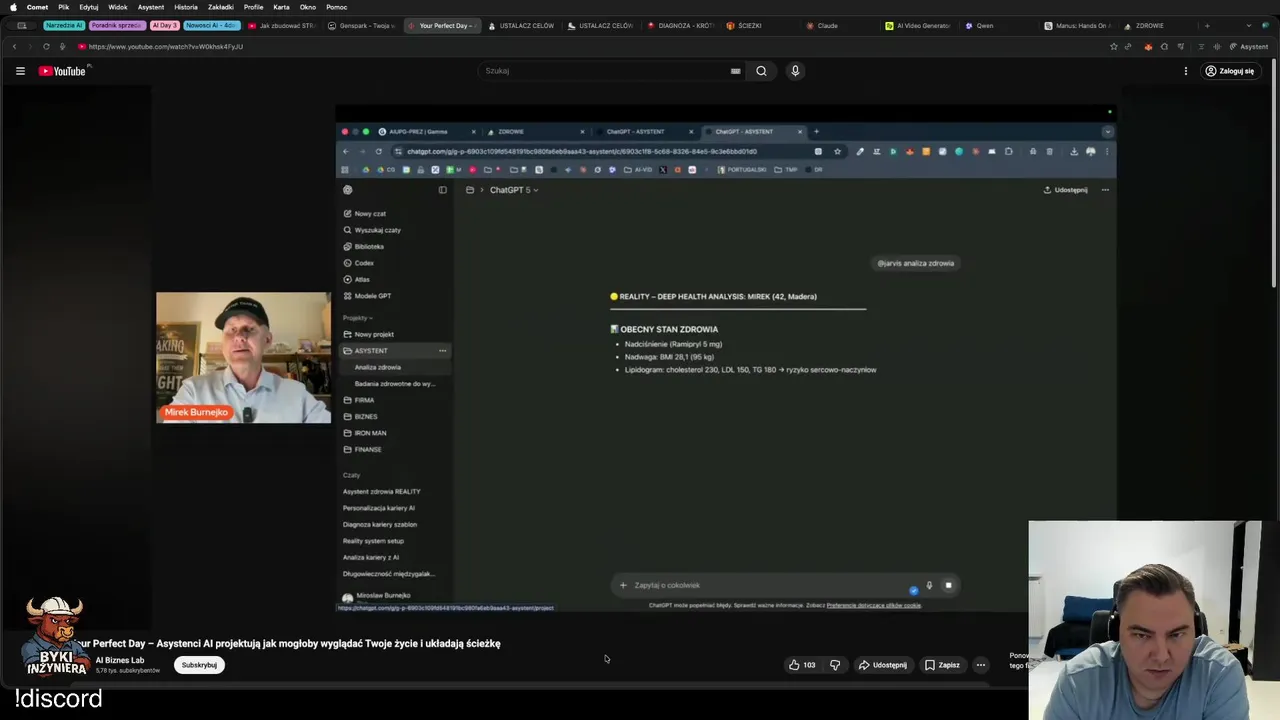Click Zapisz button under the video
This screenshot has height=720, width=1280.
pos(942,665)
